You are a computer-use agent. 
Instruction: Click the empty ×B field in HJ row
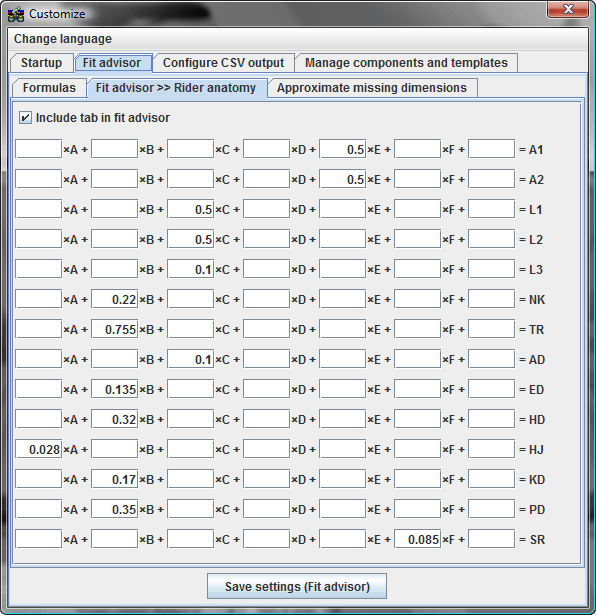tap(114, 449)
